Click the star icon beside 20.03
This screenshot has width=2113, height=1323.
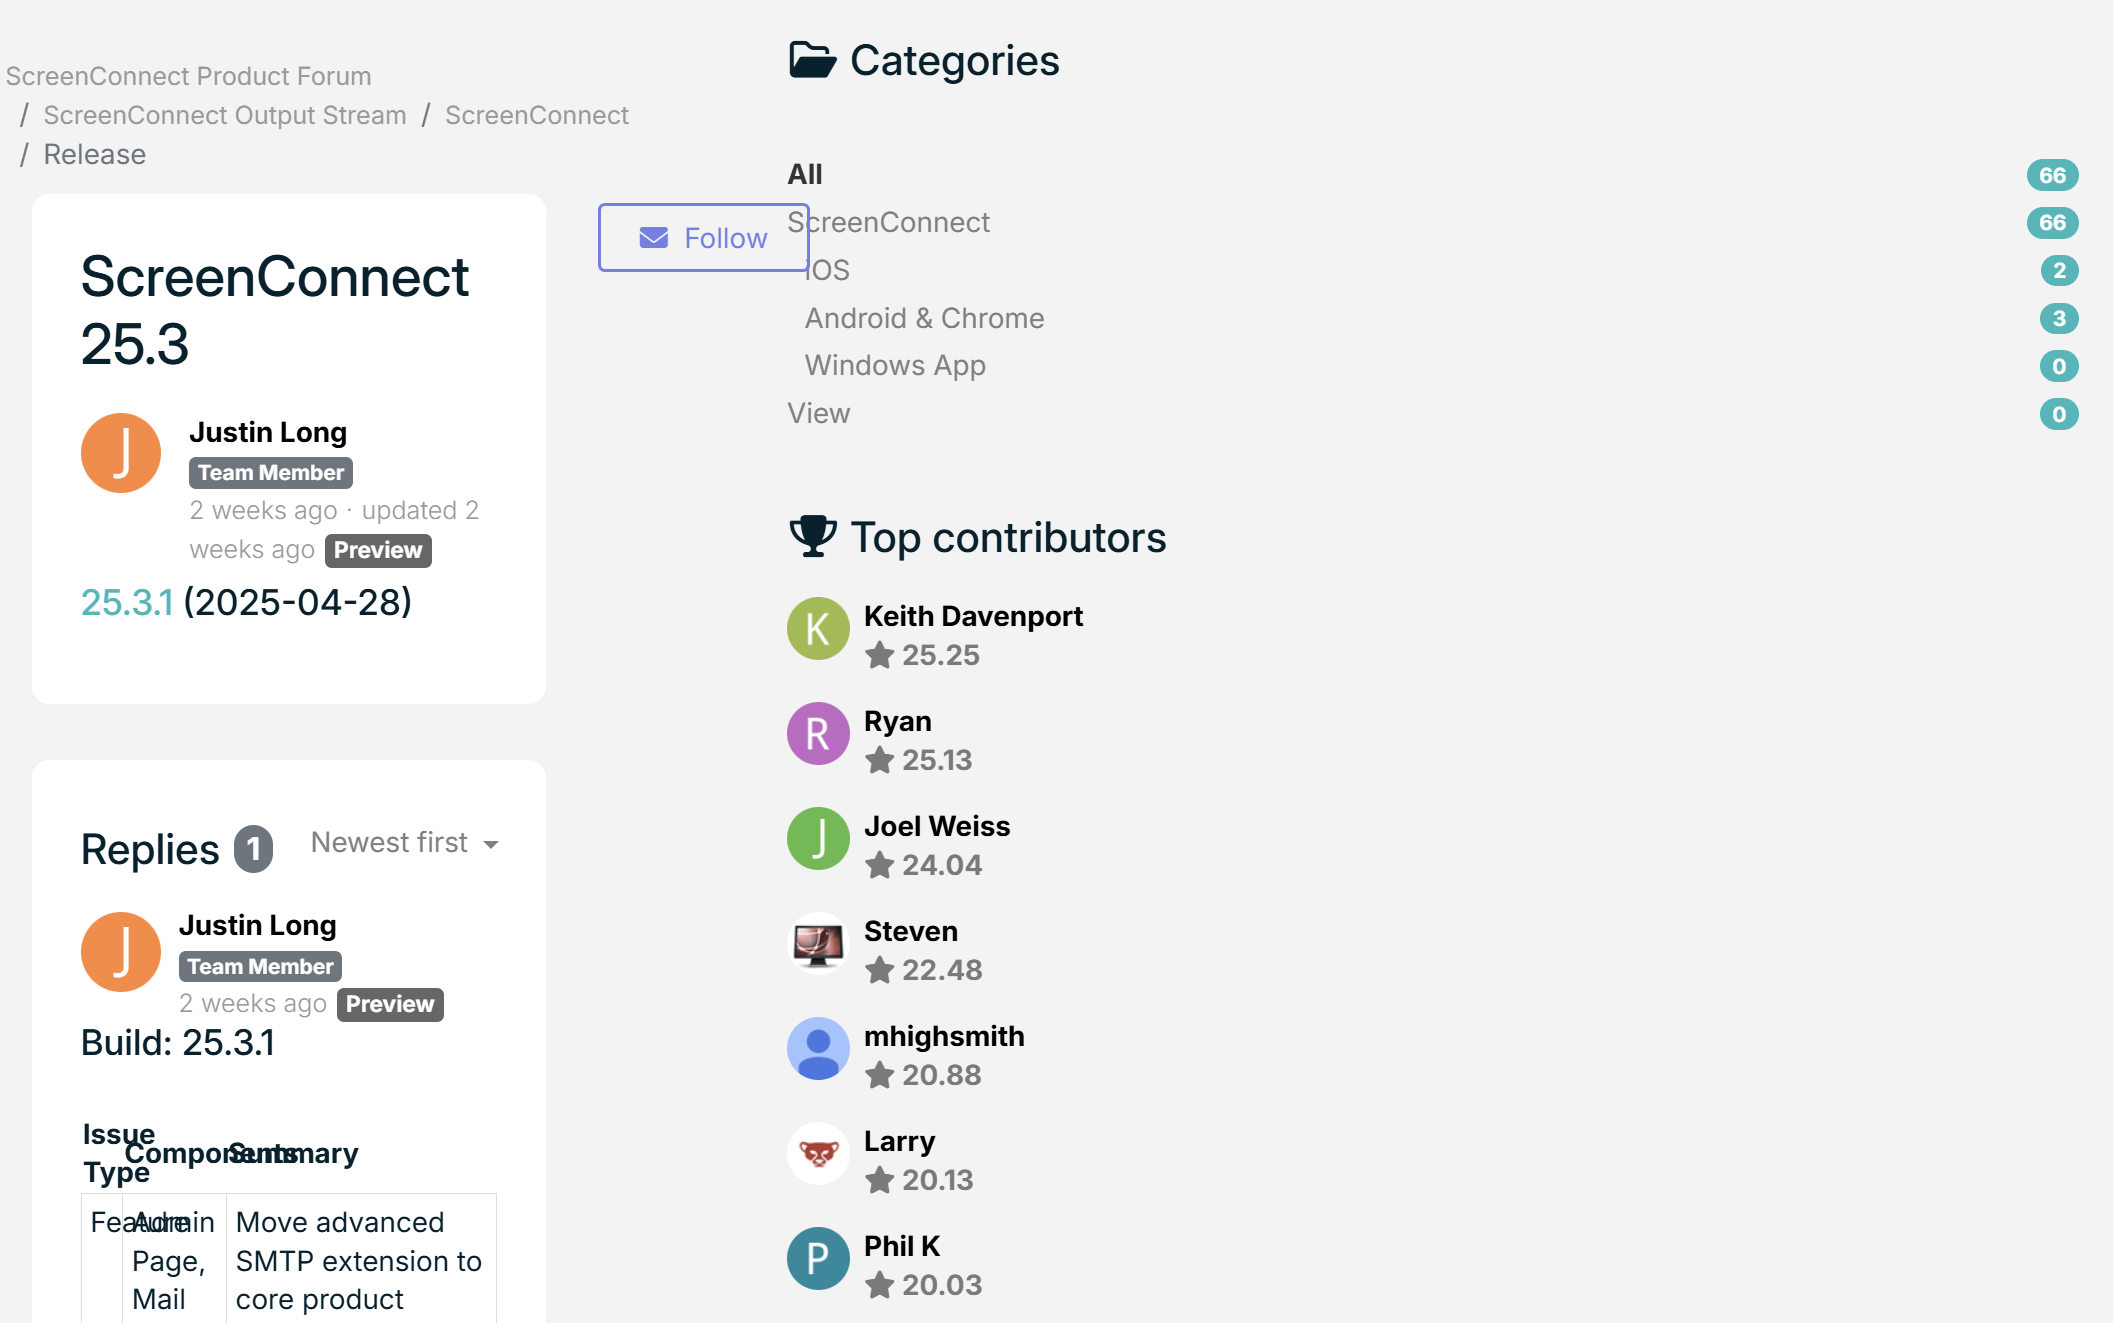[x=879, y=1285]
